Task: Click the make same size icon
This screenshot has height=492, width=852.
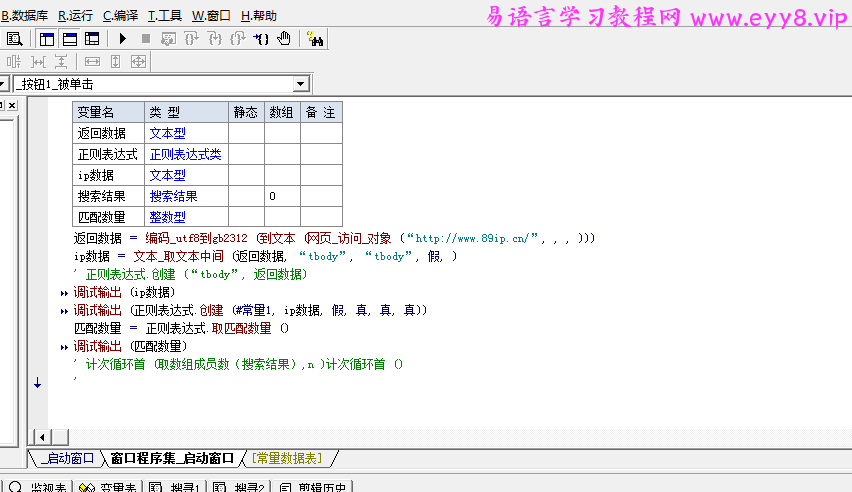Action: (139, 61)
